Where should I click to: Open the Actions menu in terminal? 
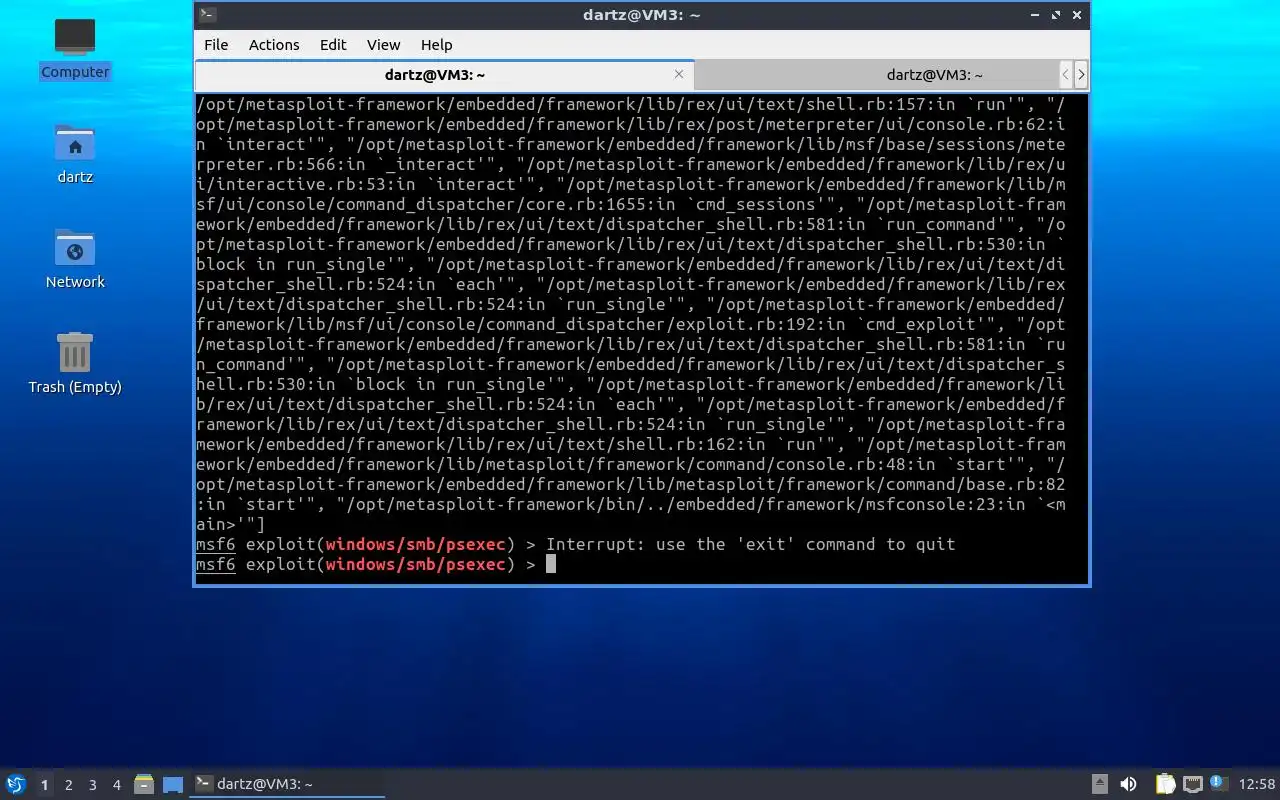point(274,45)
